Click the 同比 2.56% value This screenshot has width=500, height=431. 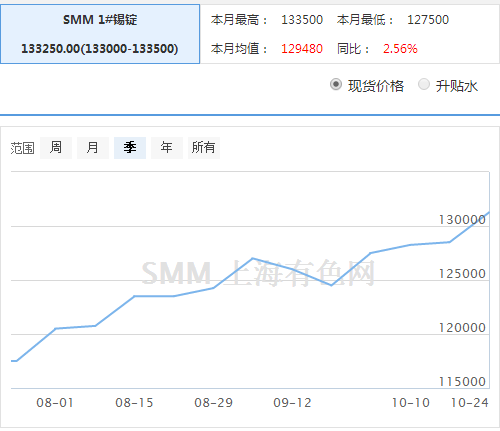[400, 49]
